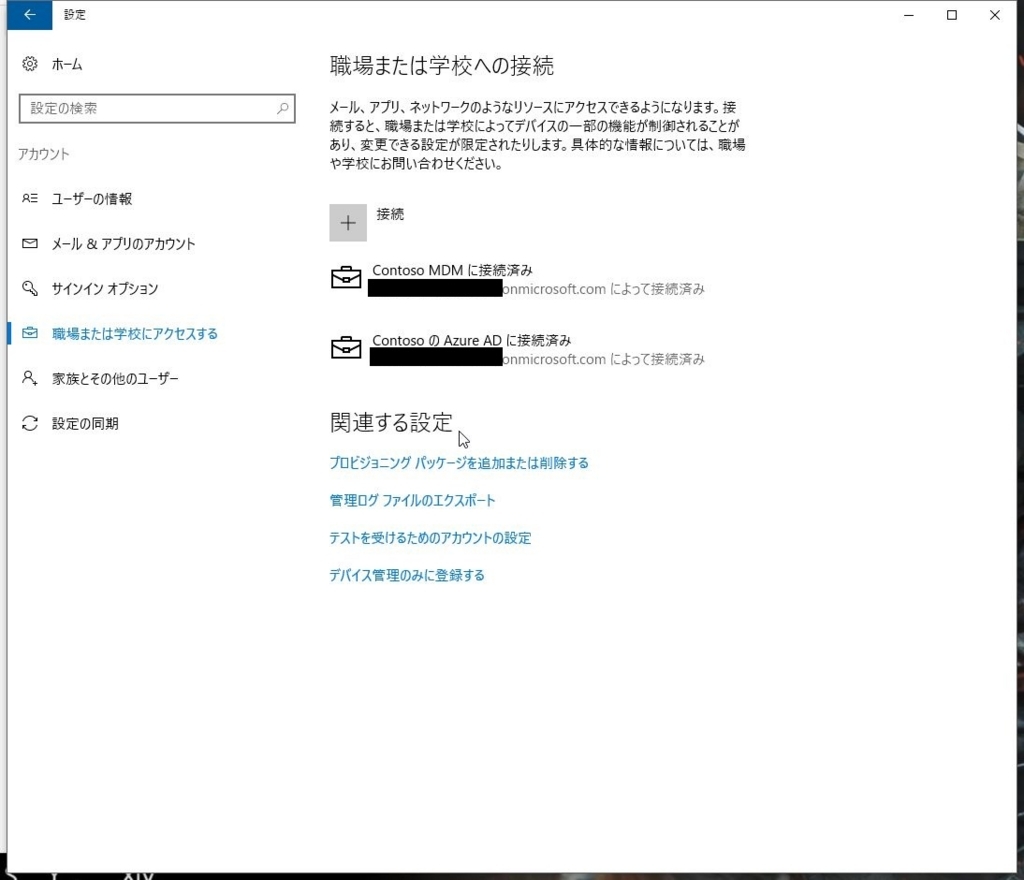
Task: Open プロビジョニング パッケージを追加または削除する link
Action: (458, 463)
